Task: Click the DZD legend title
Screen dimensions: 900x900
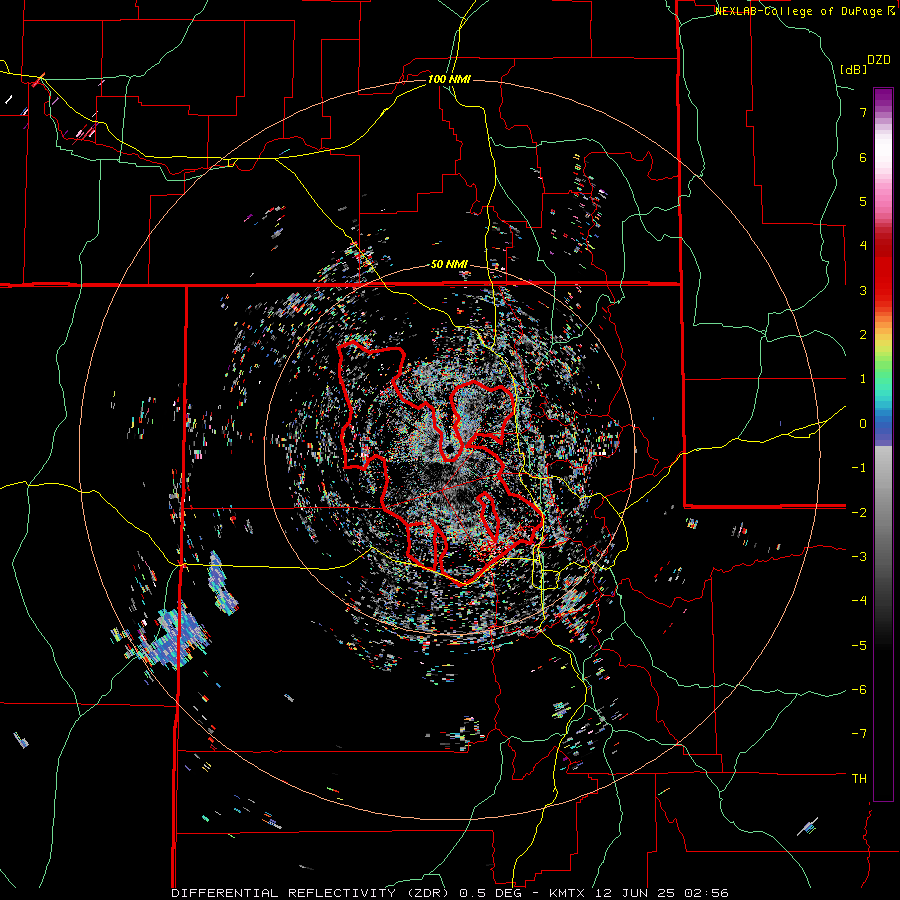Action: coord(879,60)
